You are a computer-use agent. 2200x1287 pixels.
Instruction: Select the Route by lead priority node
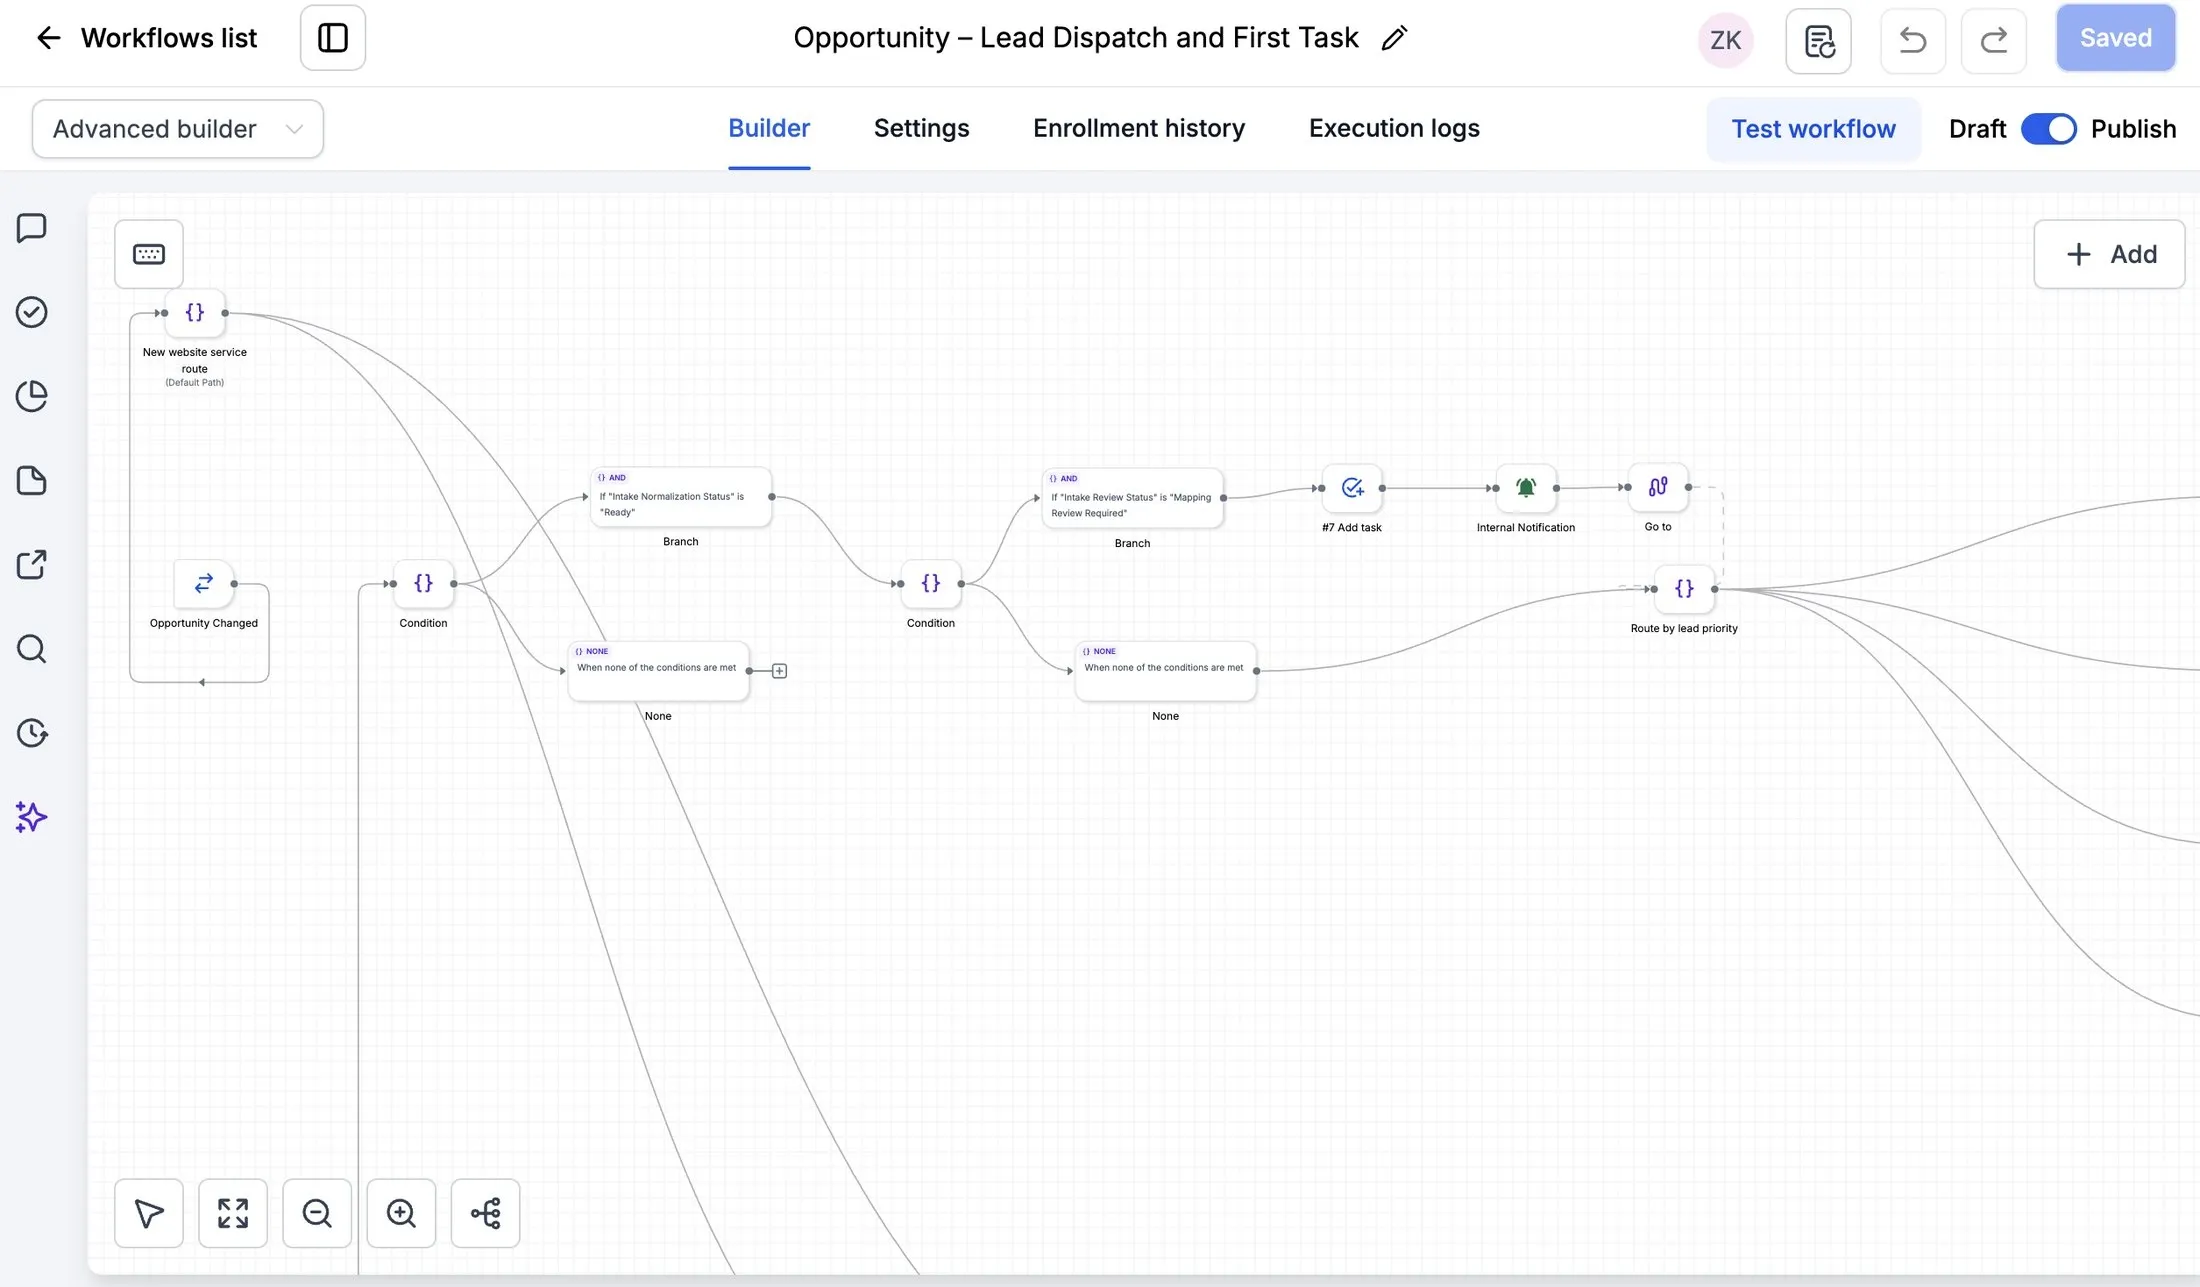1684,589
